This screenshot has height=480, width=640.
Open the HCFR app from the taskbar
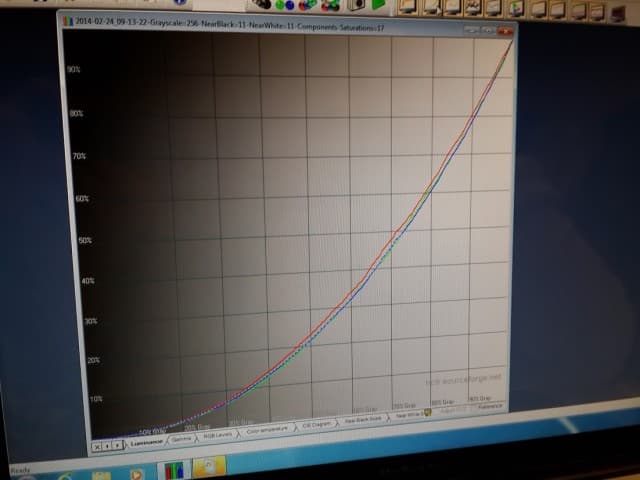pyautogui.click(x=174, y=470)
